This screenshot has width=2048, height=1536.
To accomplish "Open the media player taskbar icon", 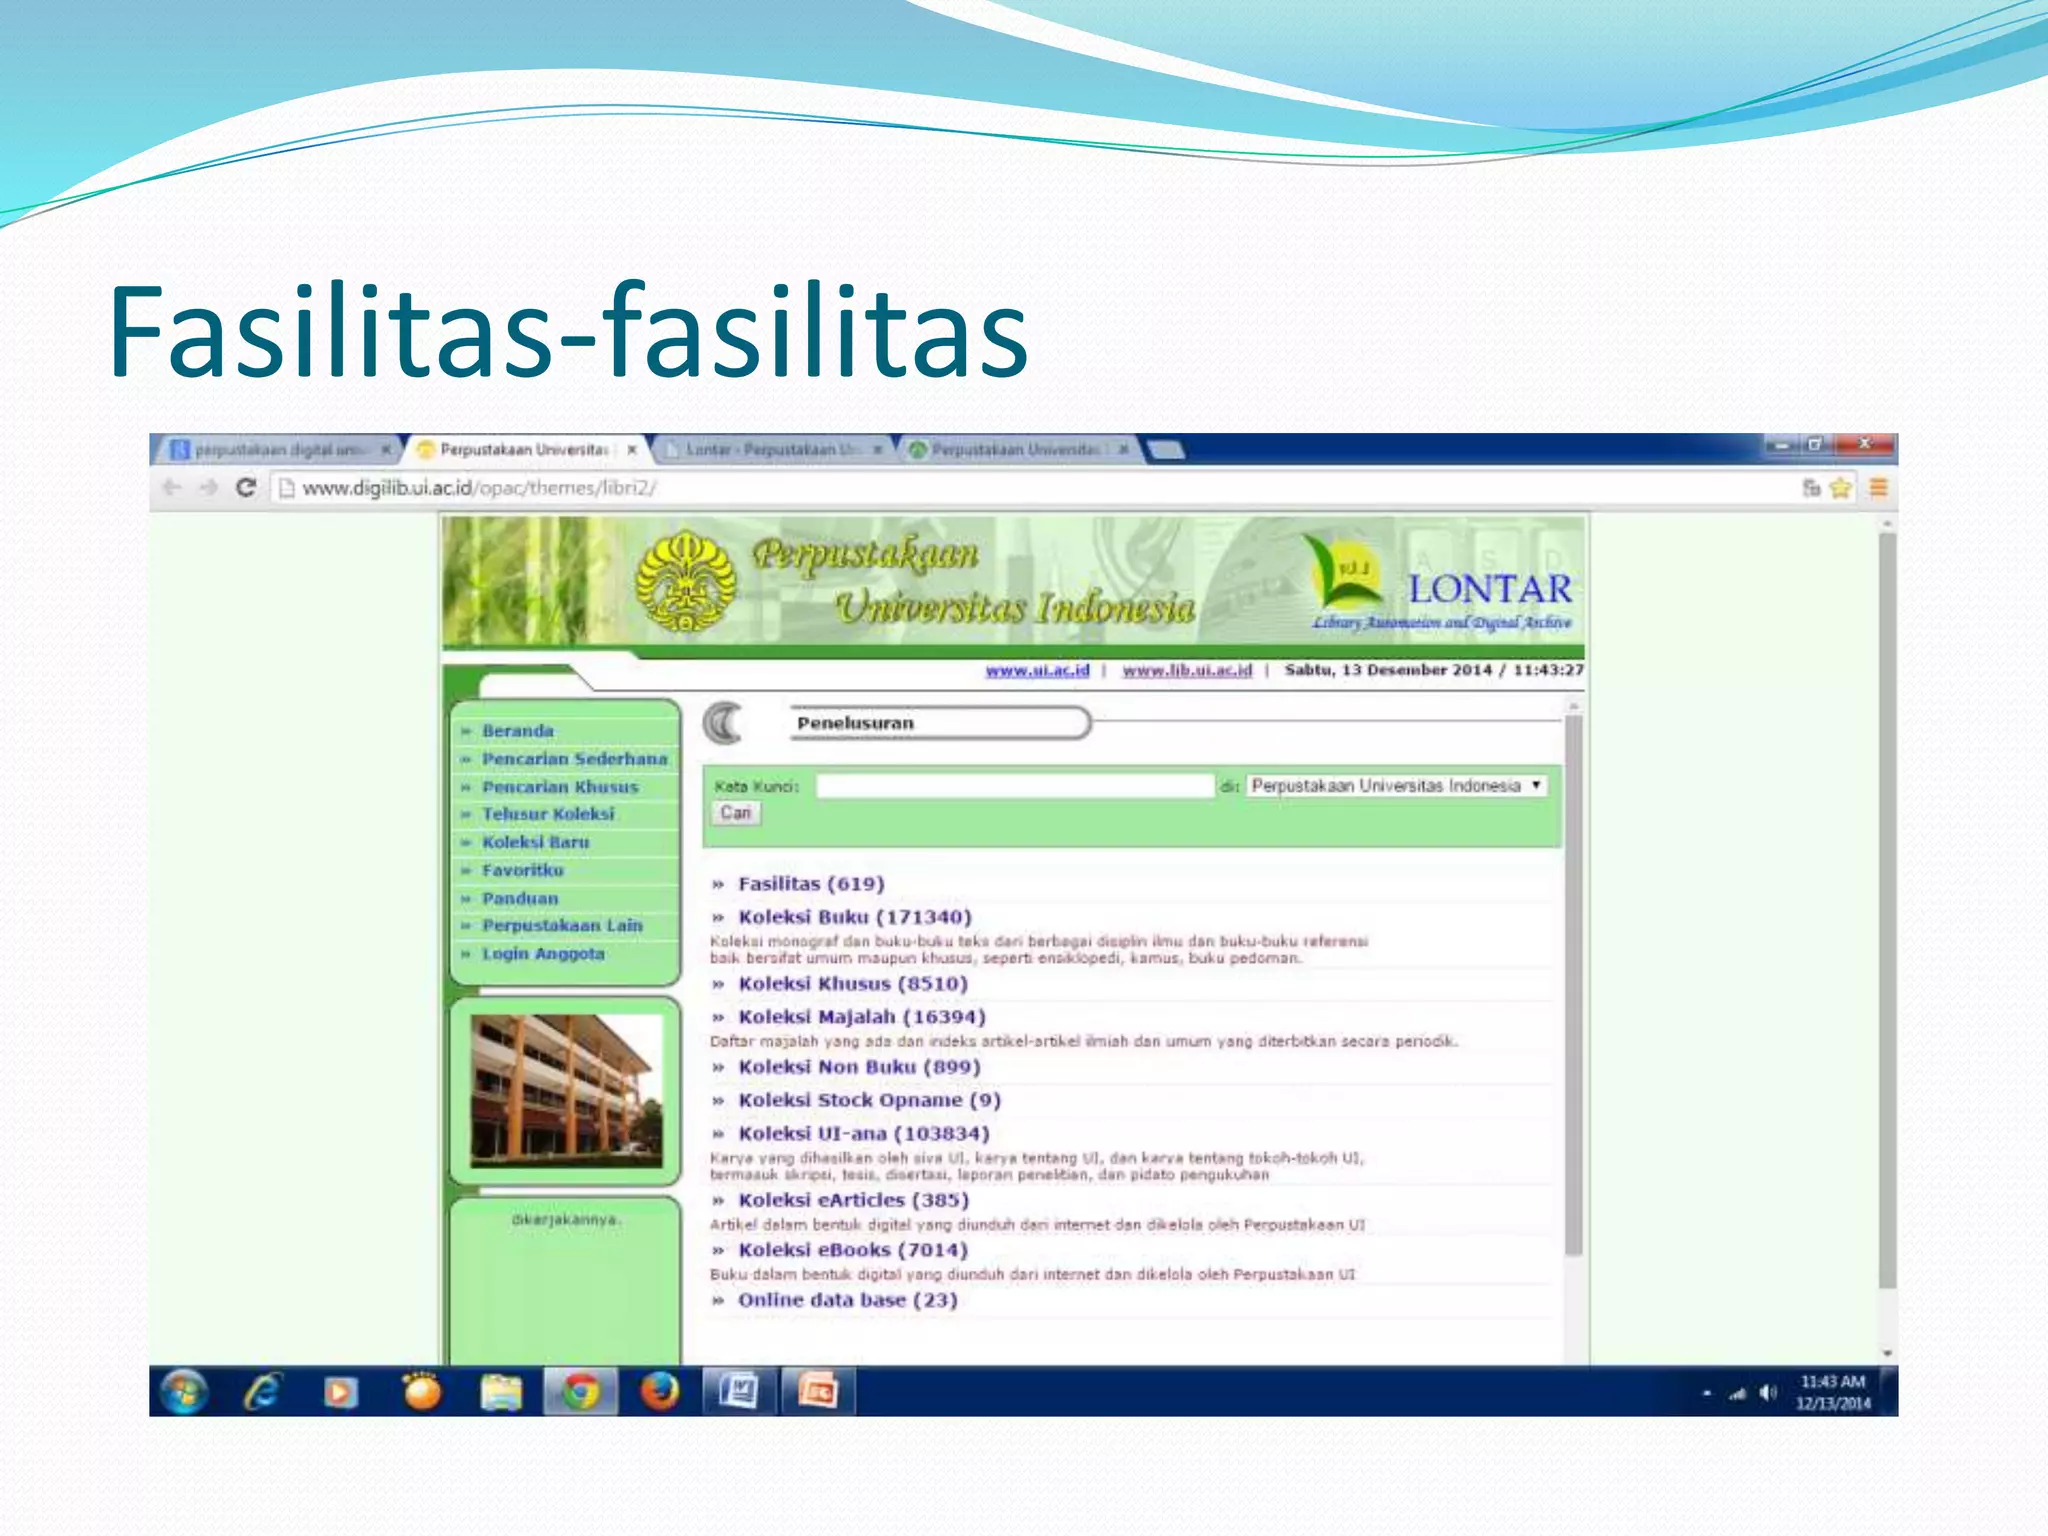I will 340,1392.
